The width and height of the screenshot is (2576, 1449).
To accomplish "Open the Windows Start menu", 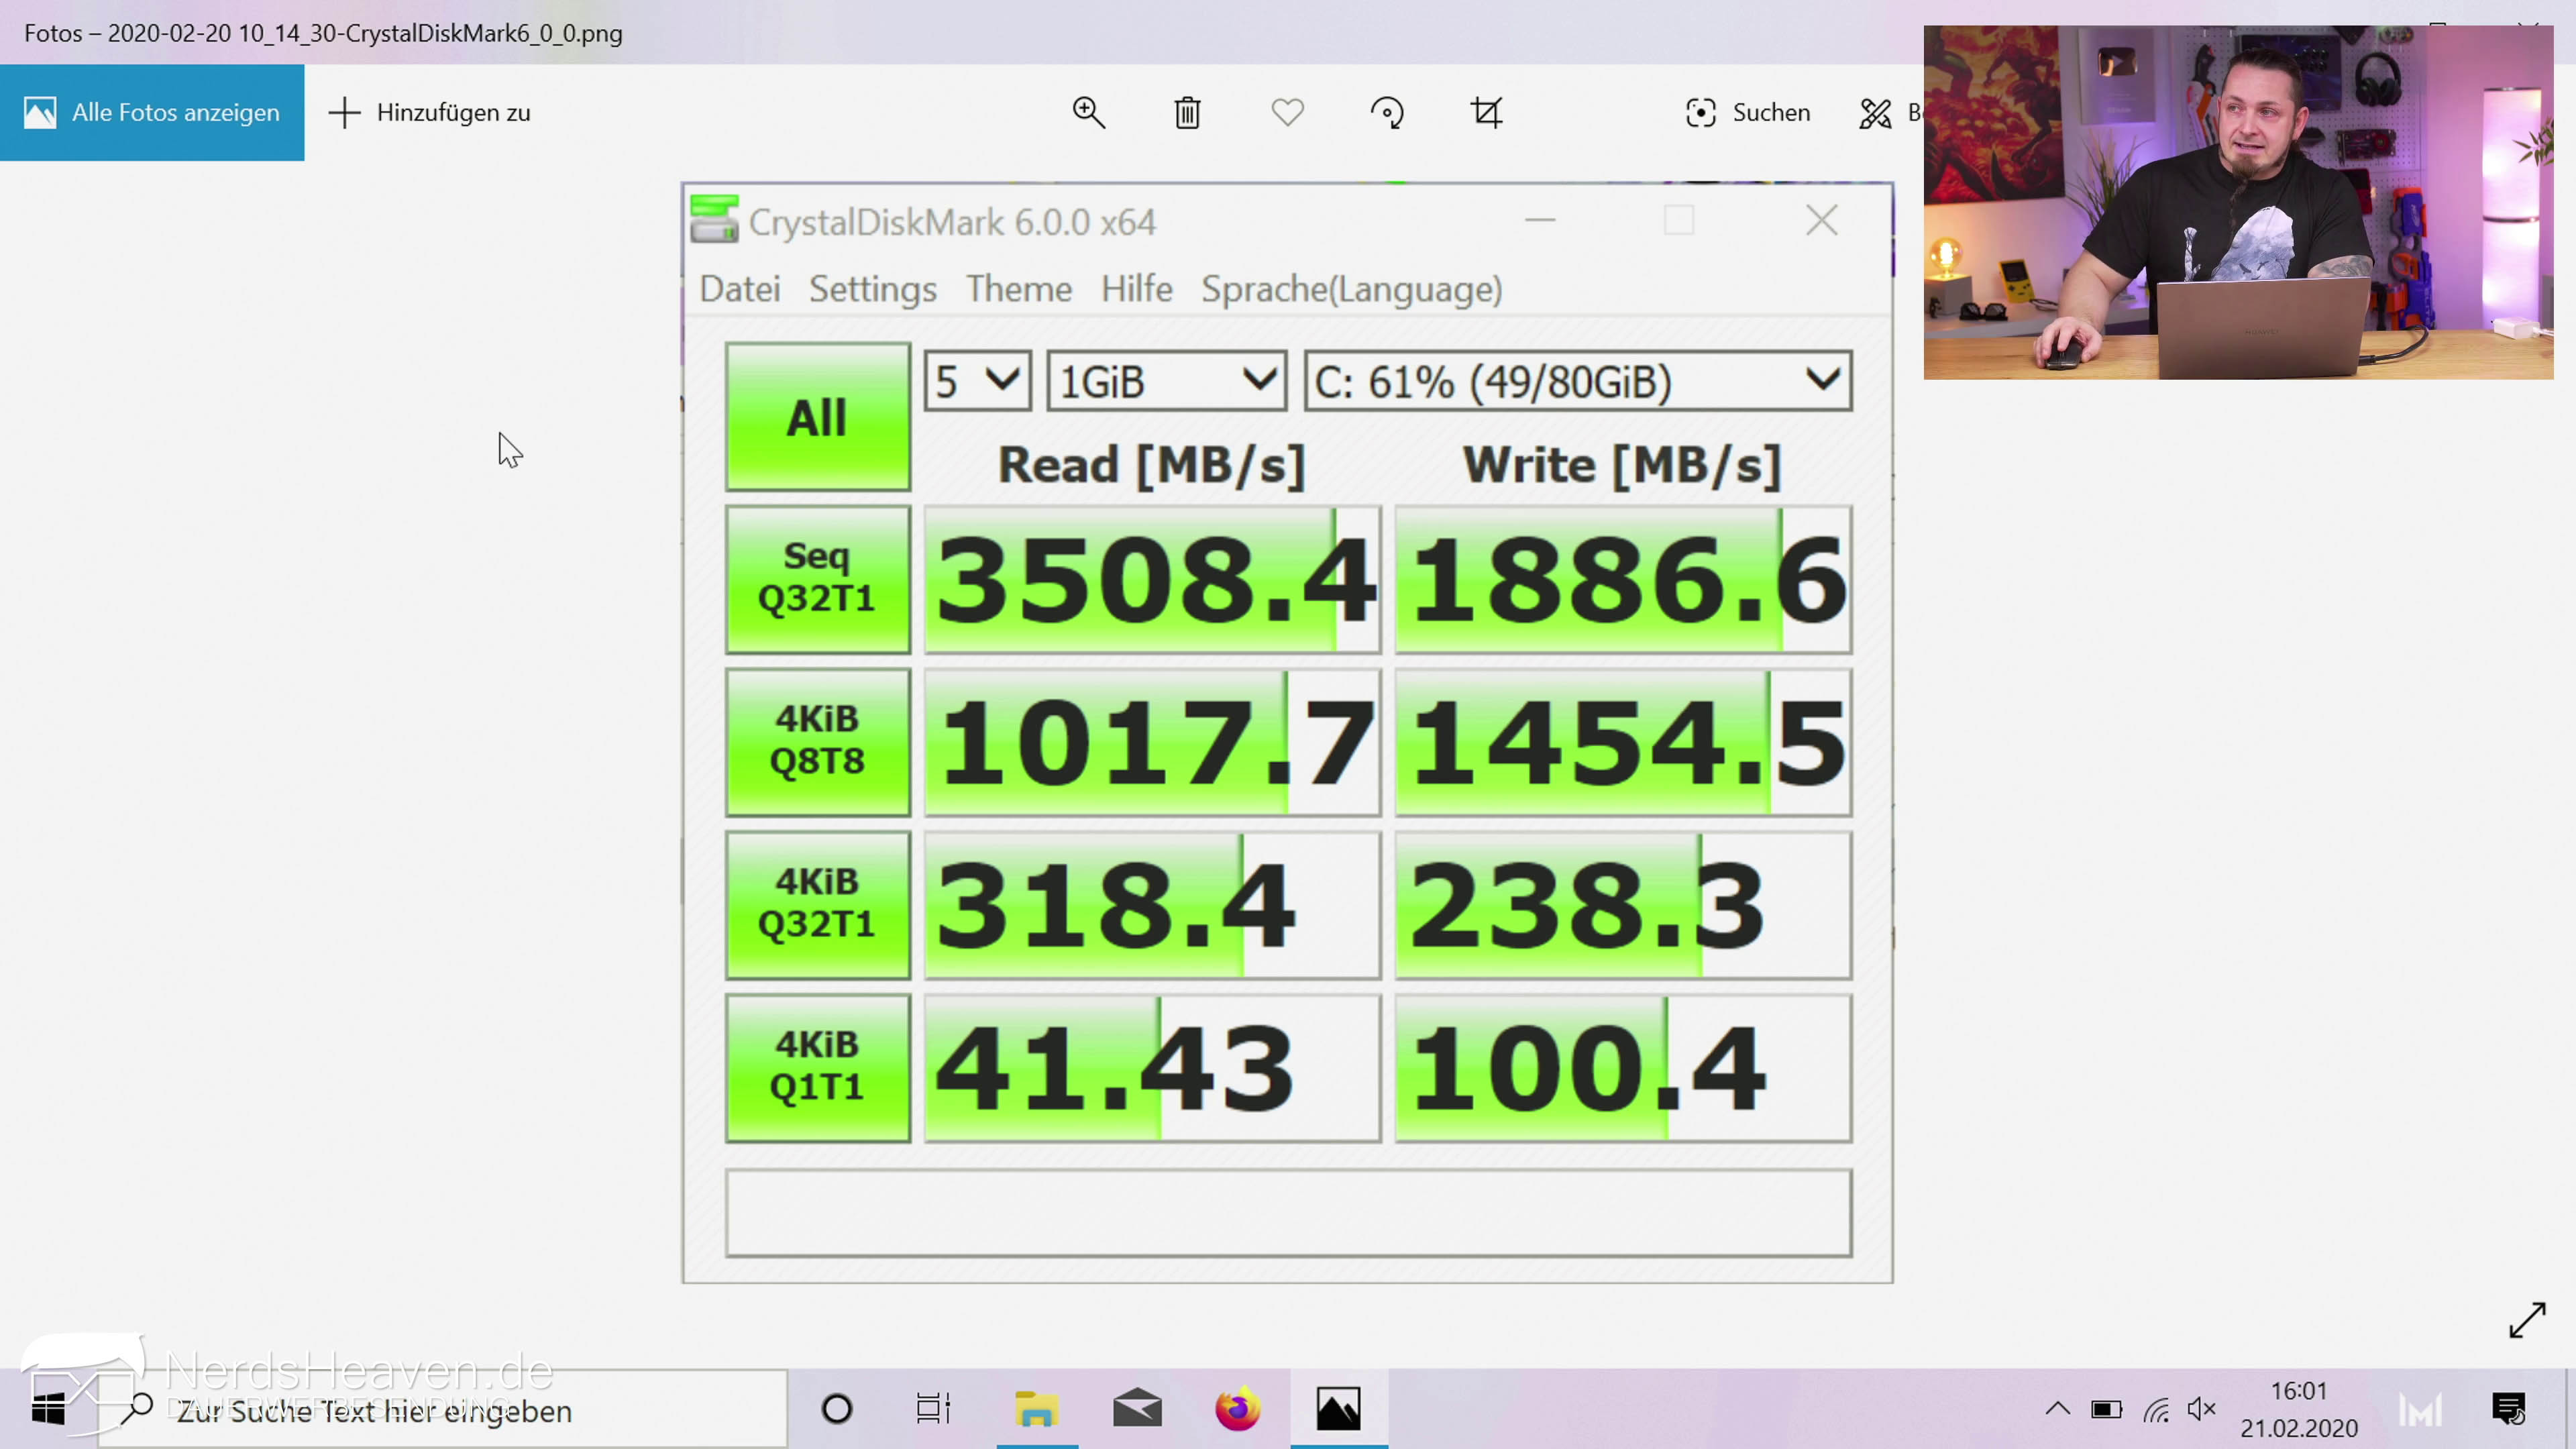I will pyautogui.click(x=48, y=1409).
